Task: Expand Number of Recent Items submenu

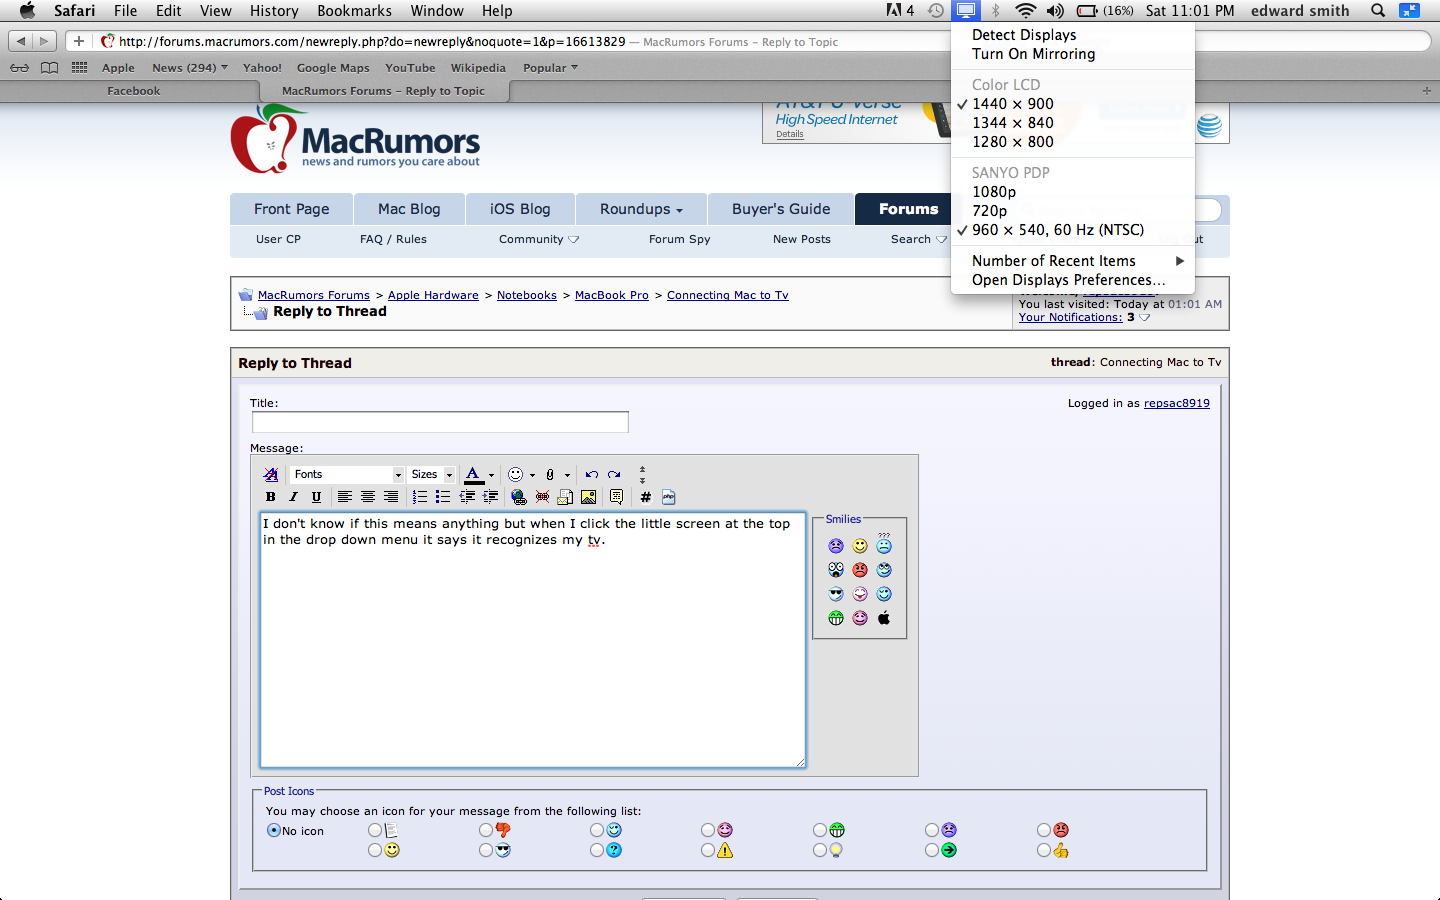Action: pyautogui.click(x=1073, y=261)
